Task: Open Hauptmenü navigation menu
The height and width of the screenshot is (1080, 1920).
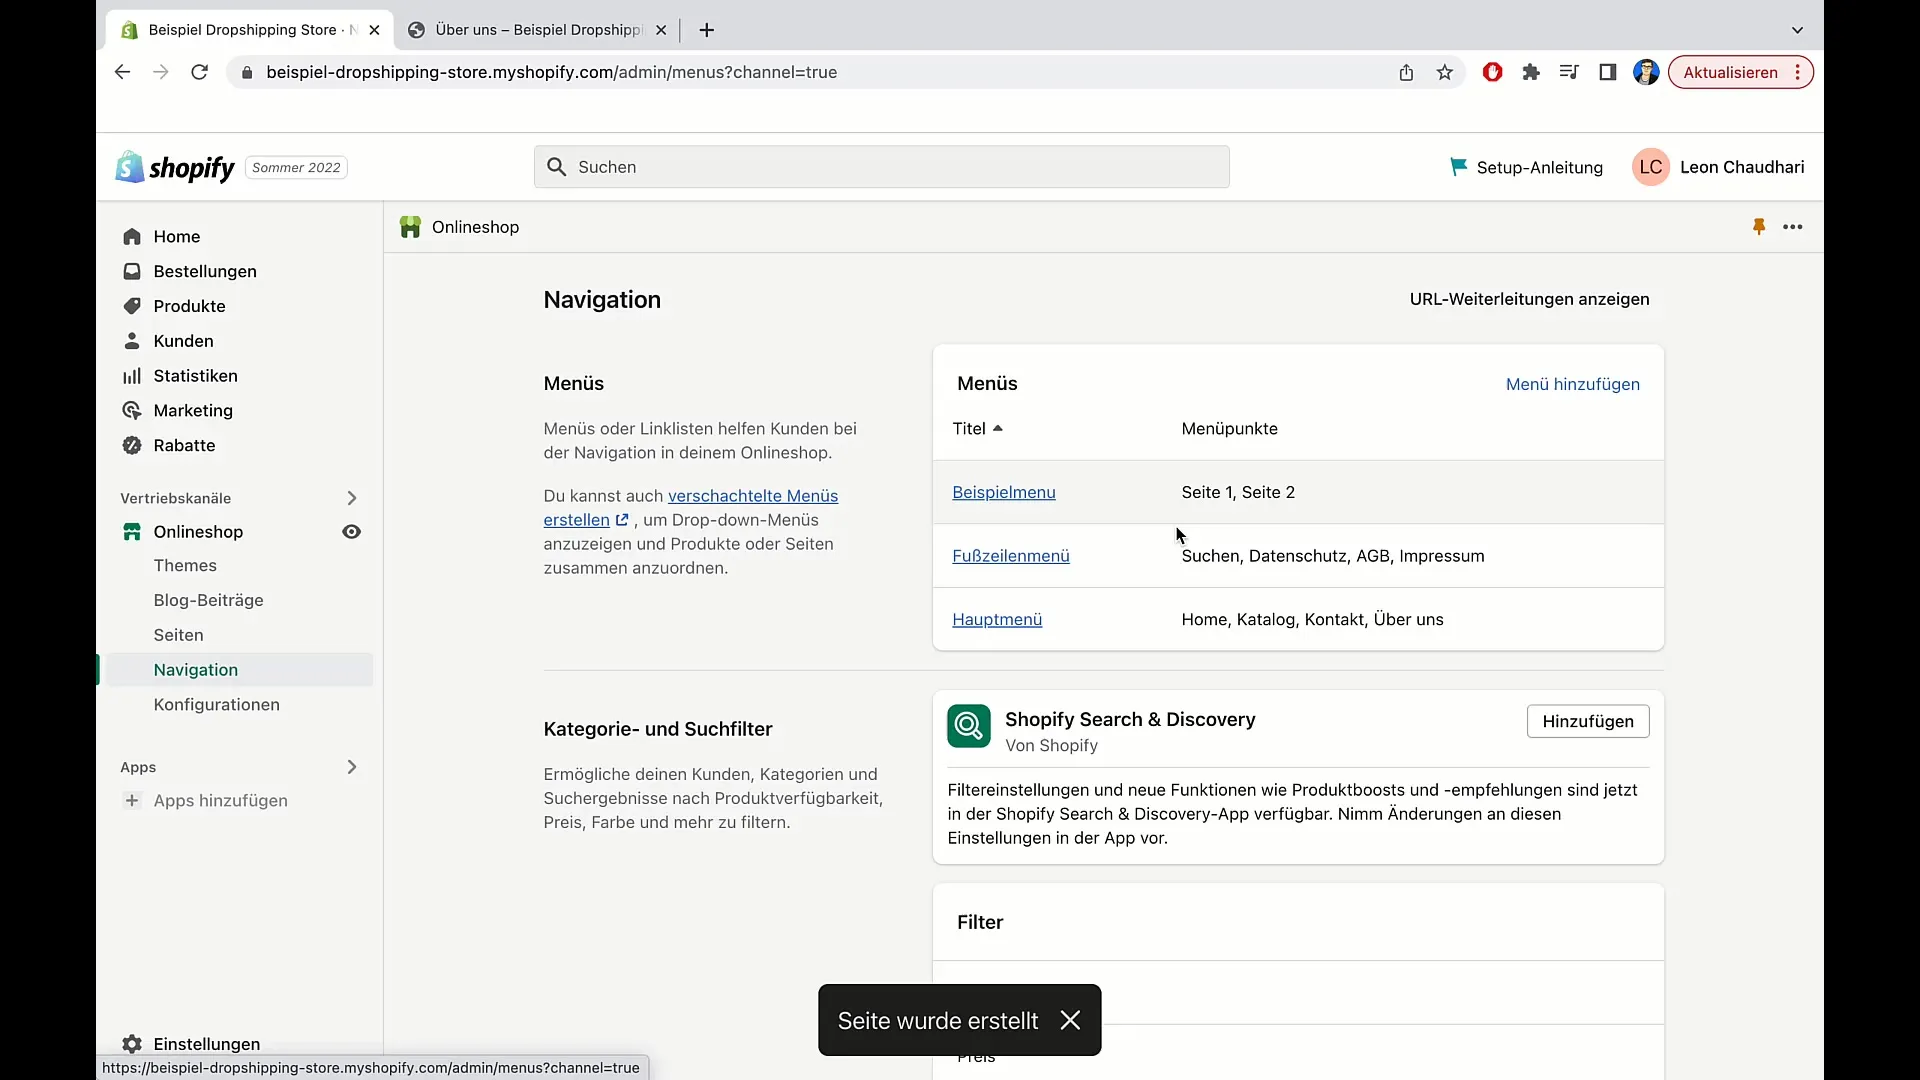Action: point(997,618)
